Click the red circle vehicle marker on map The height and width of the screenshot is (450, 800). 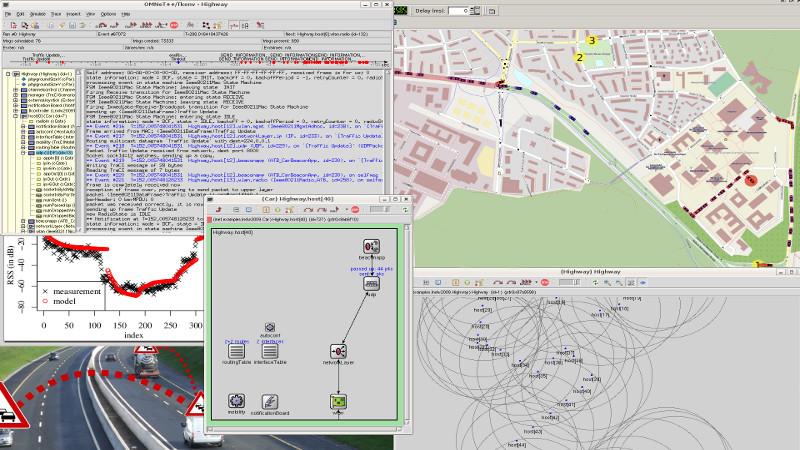[x=750, y=180]
